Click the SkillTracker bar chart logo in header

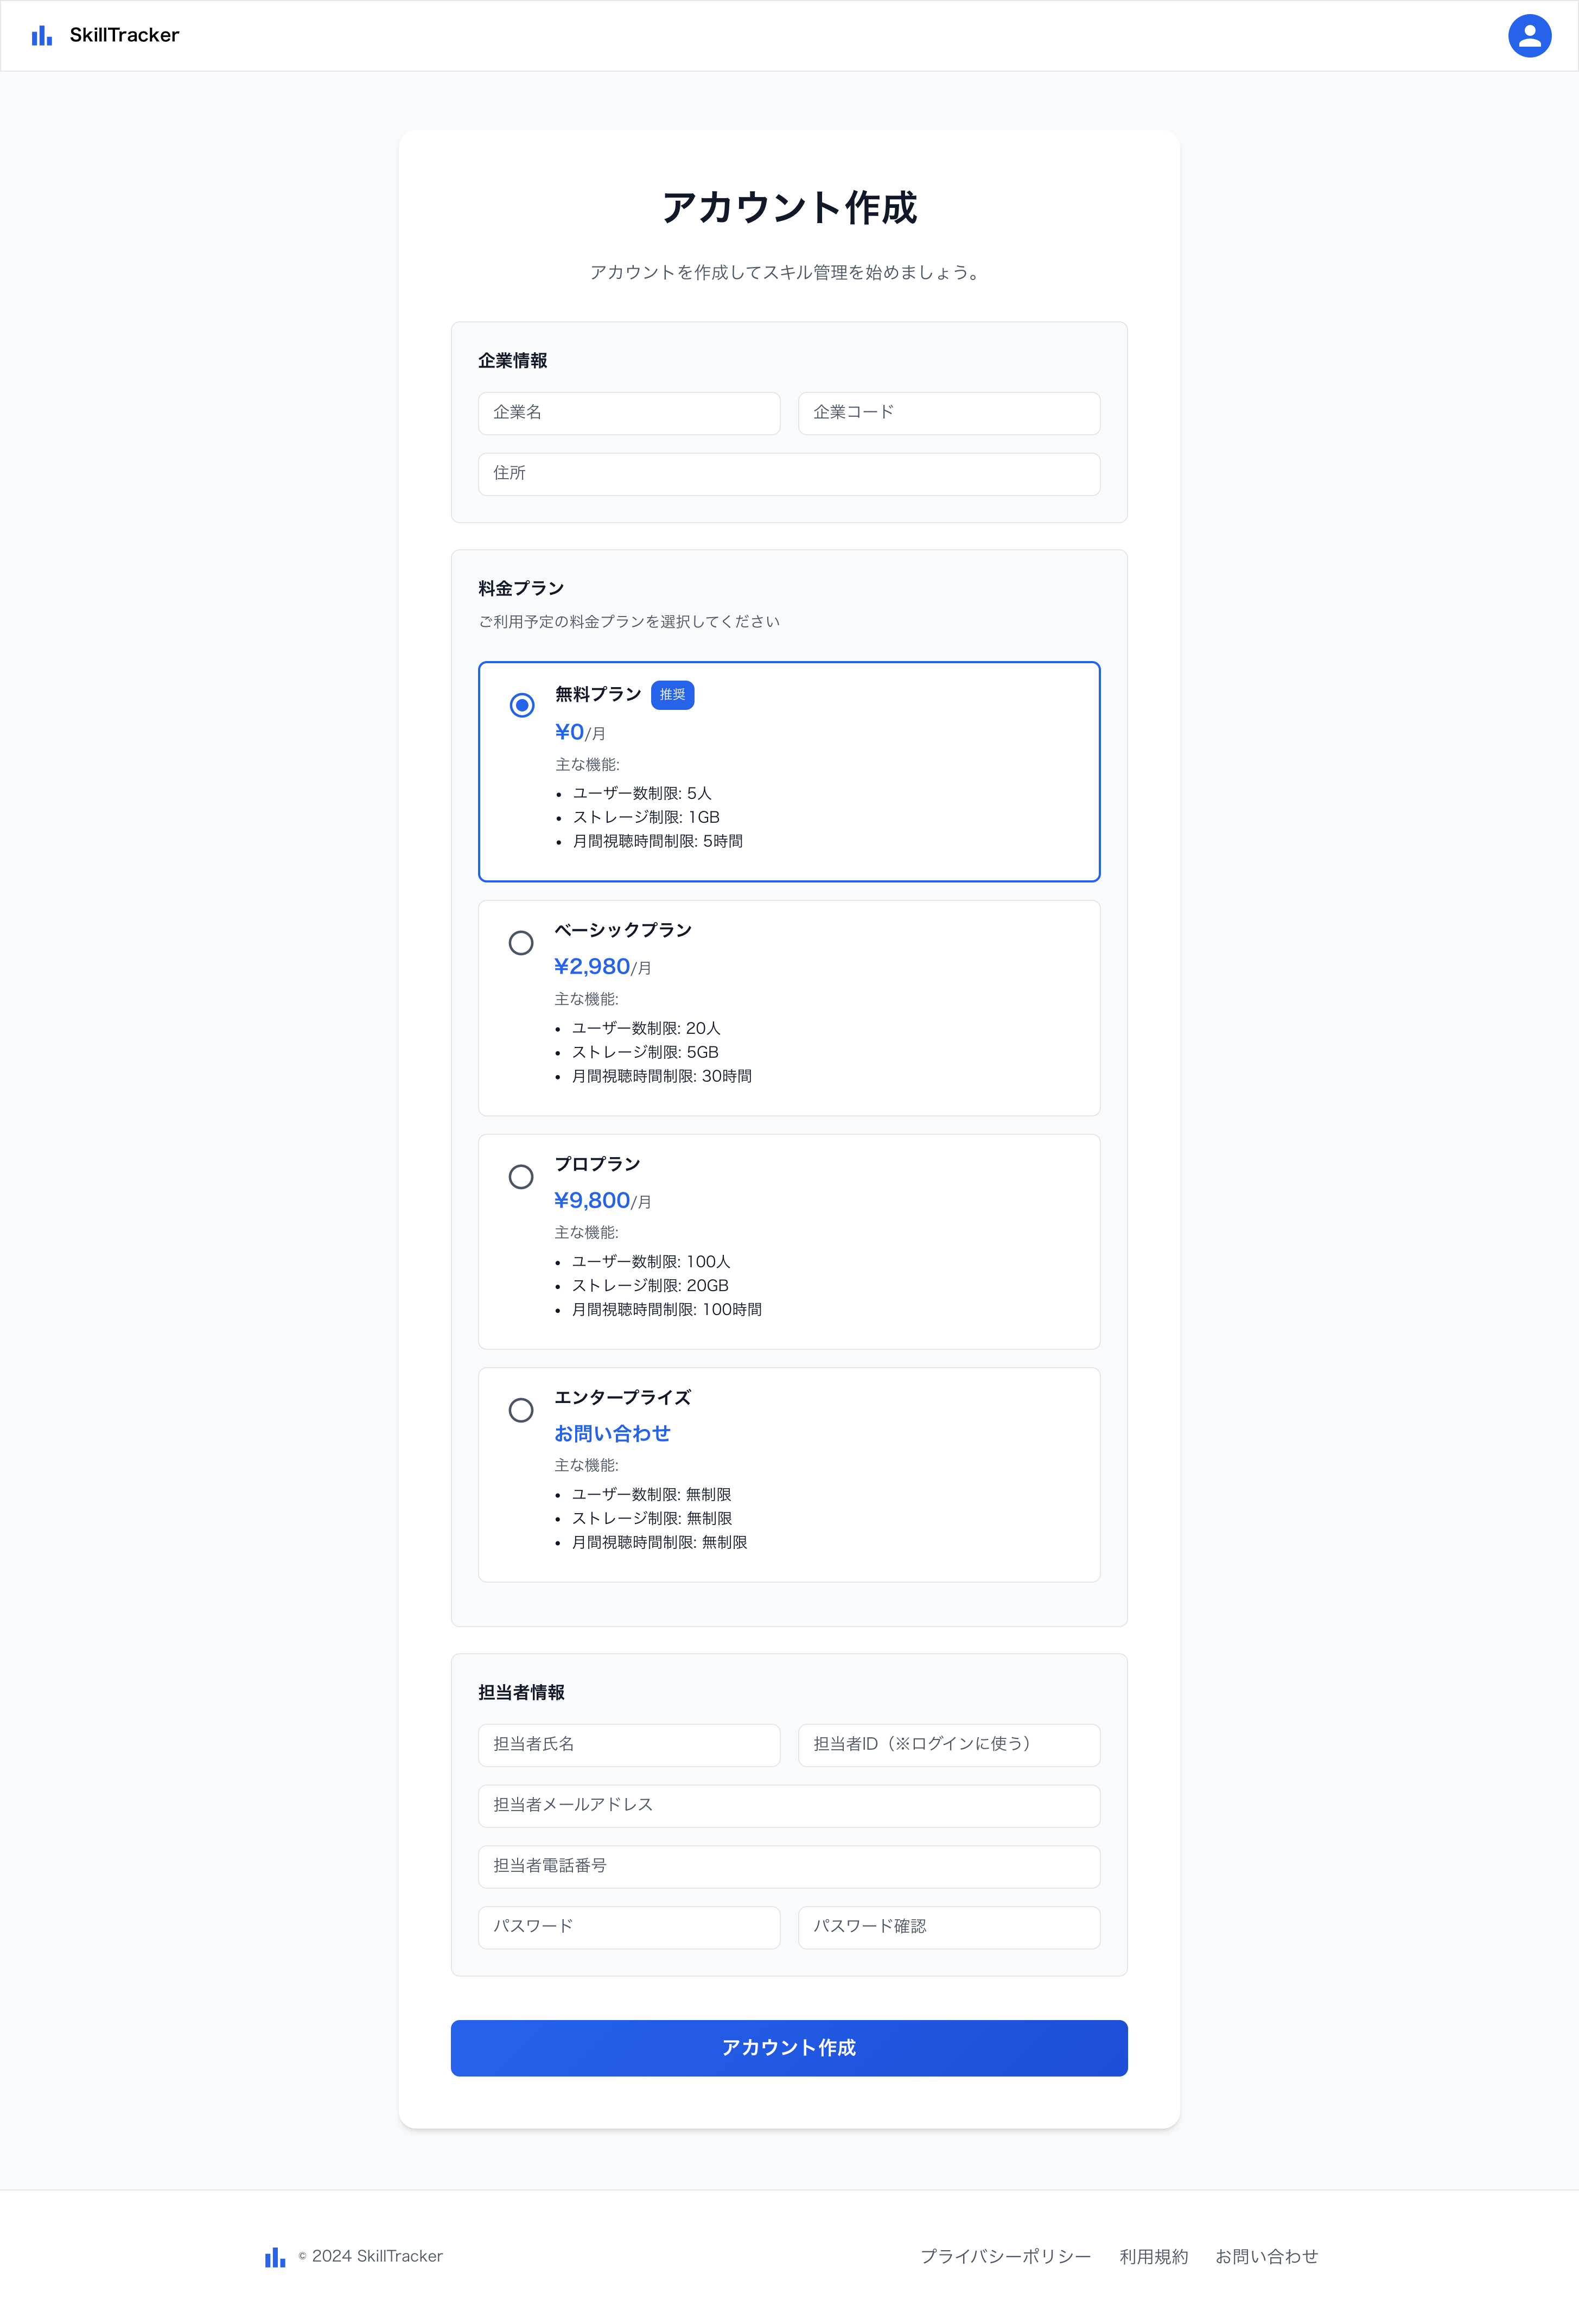(41, 36)
